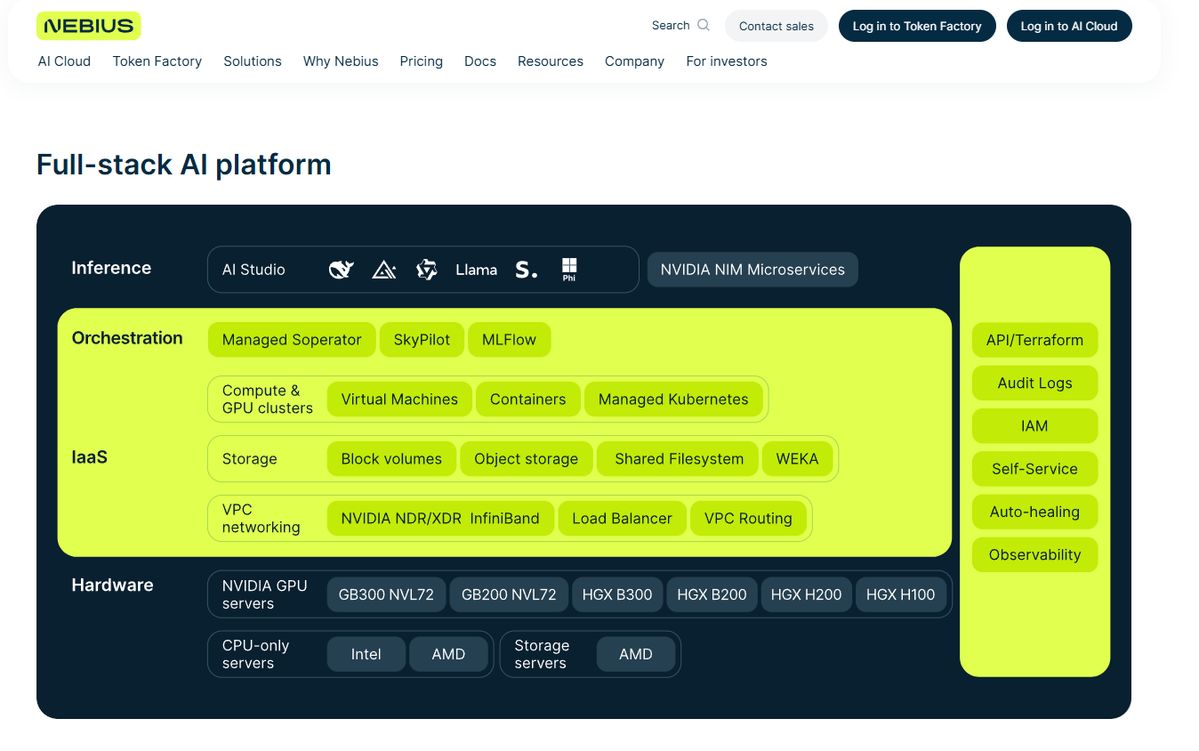This screenshot has height=751, width=1199.
Task: Select the VPC Routing chip
Action: click(748, 519)
